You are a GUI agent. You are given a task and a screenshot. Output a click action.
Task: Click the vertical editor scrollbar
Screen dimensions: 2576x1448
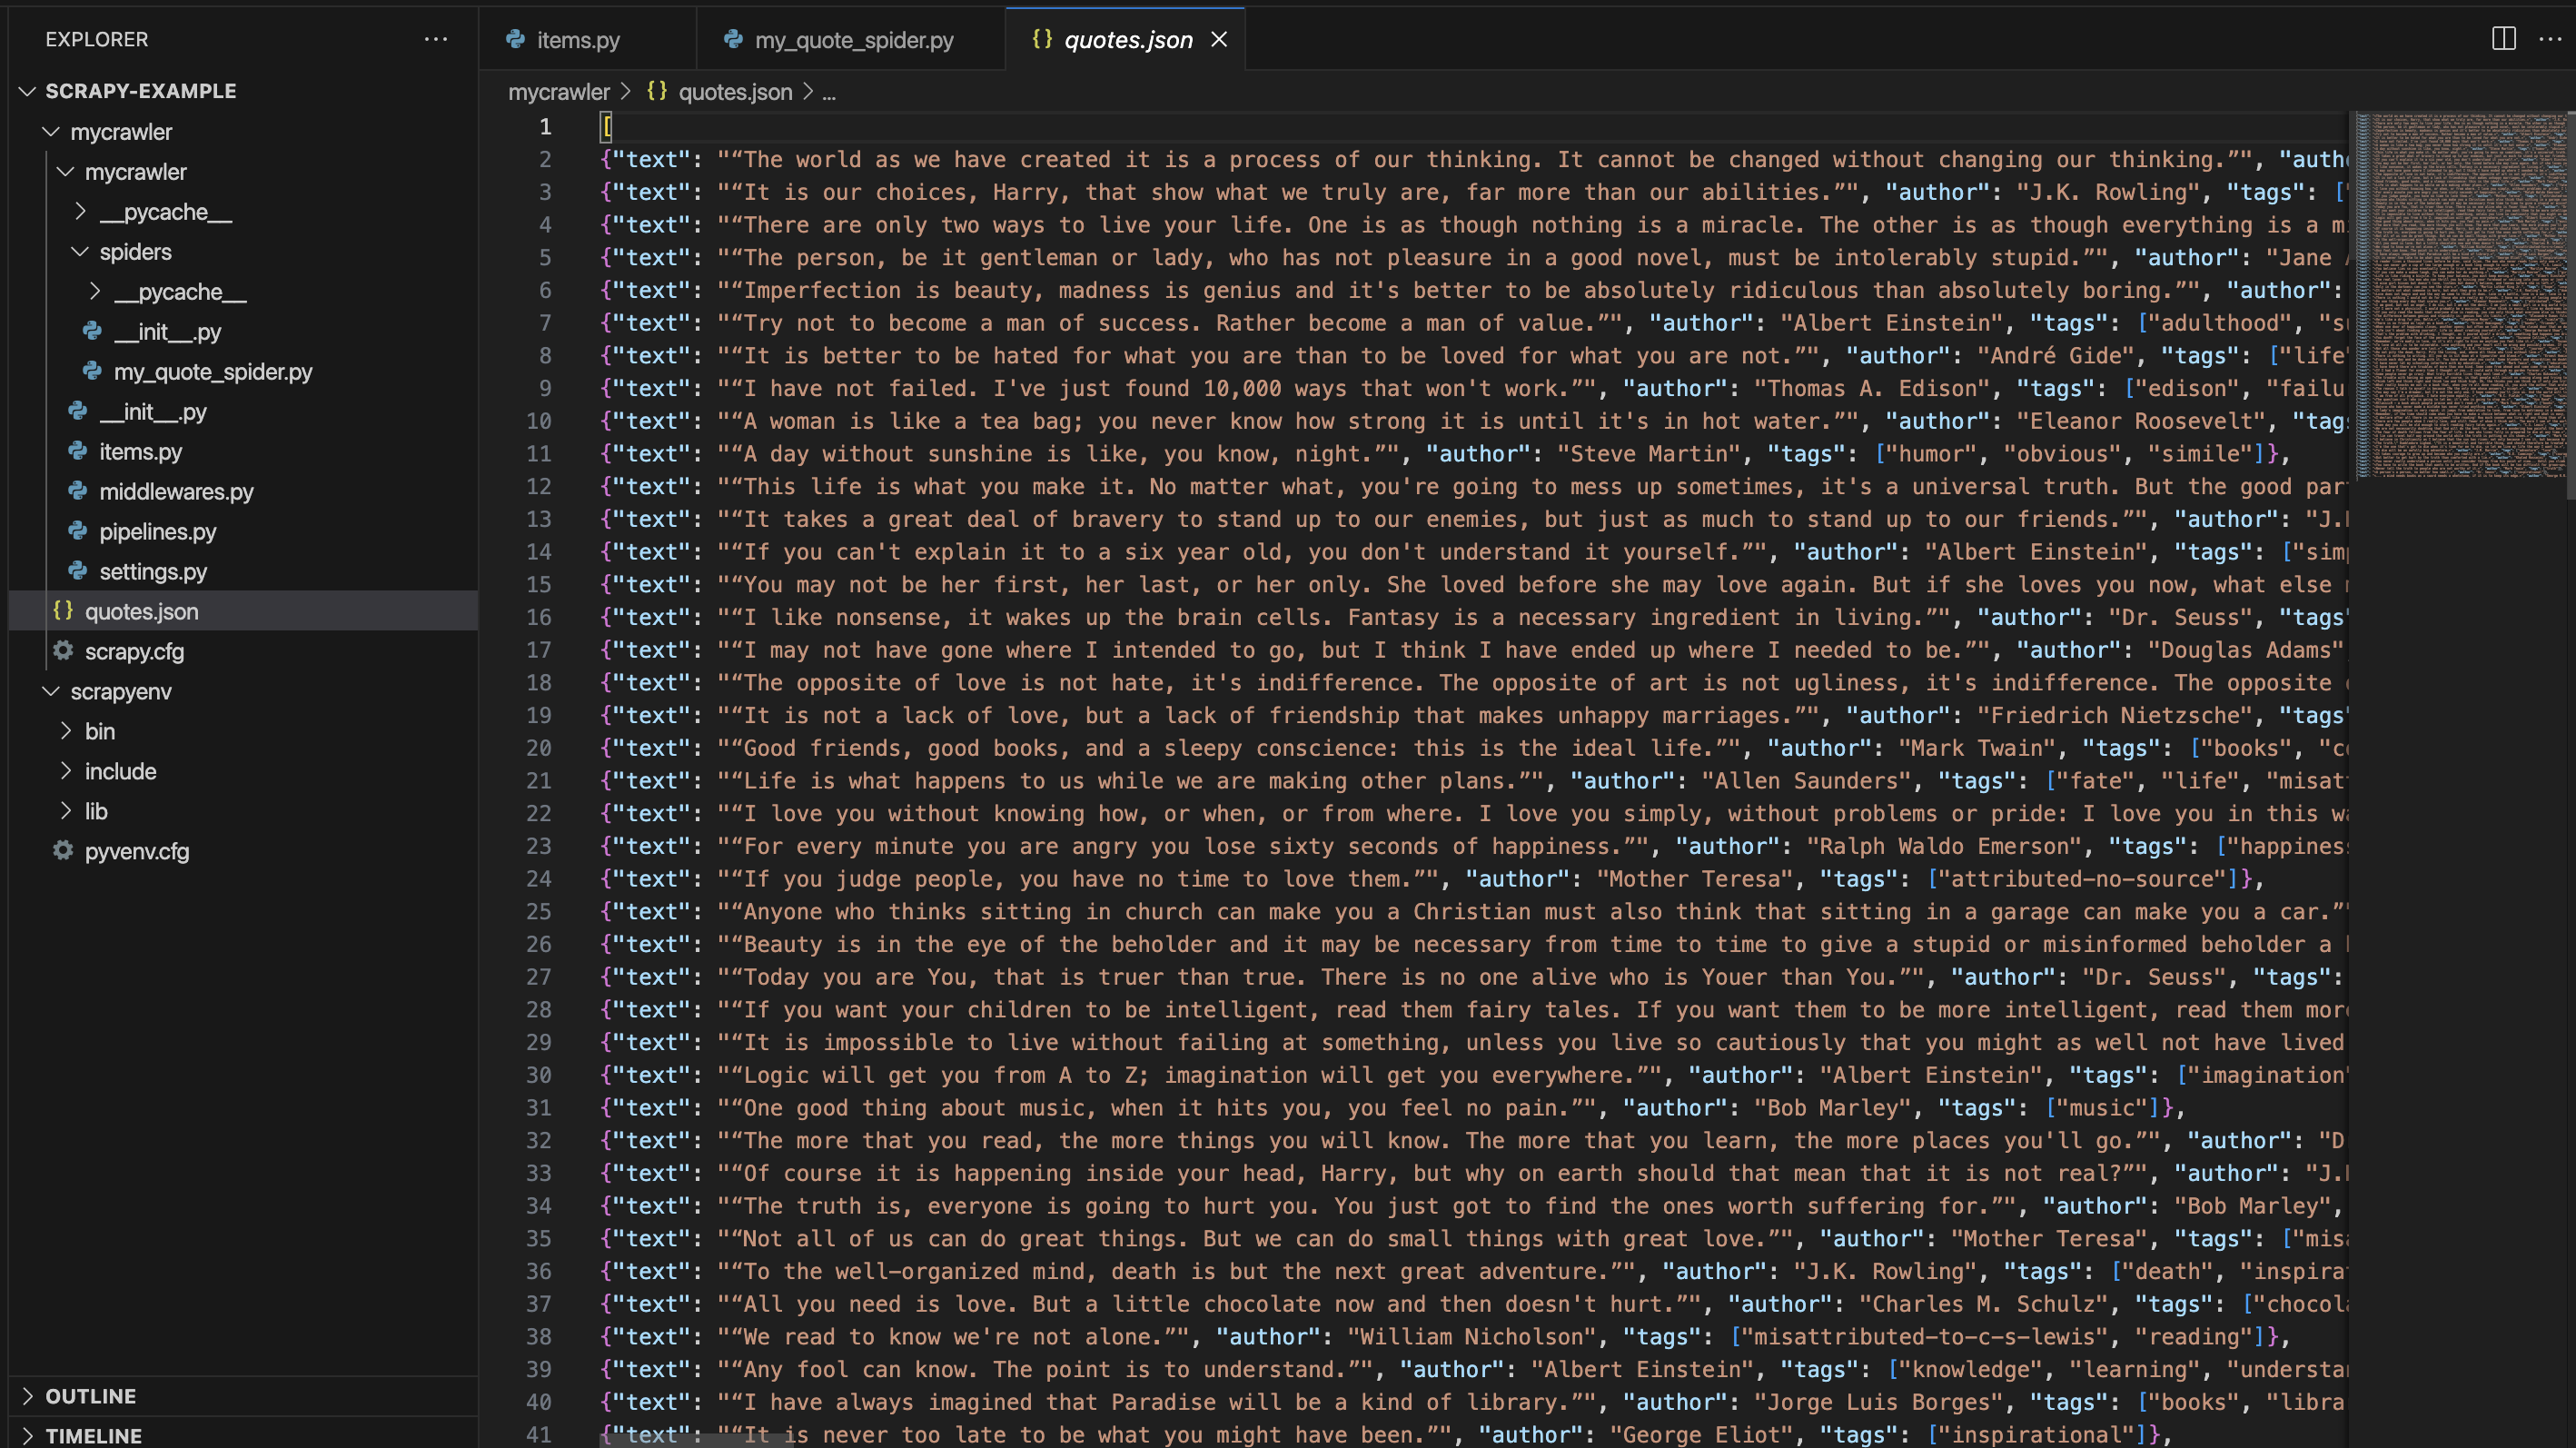coord(2570,305)
